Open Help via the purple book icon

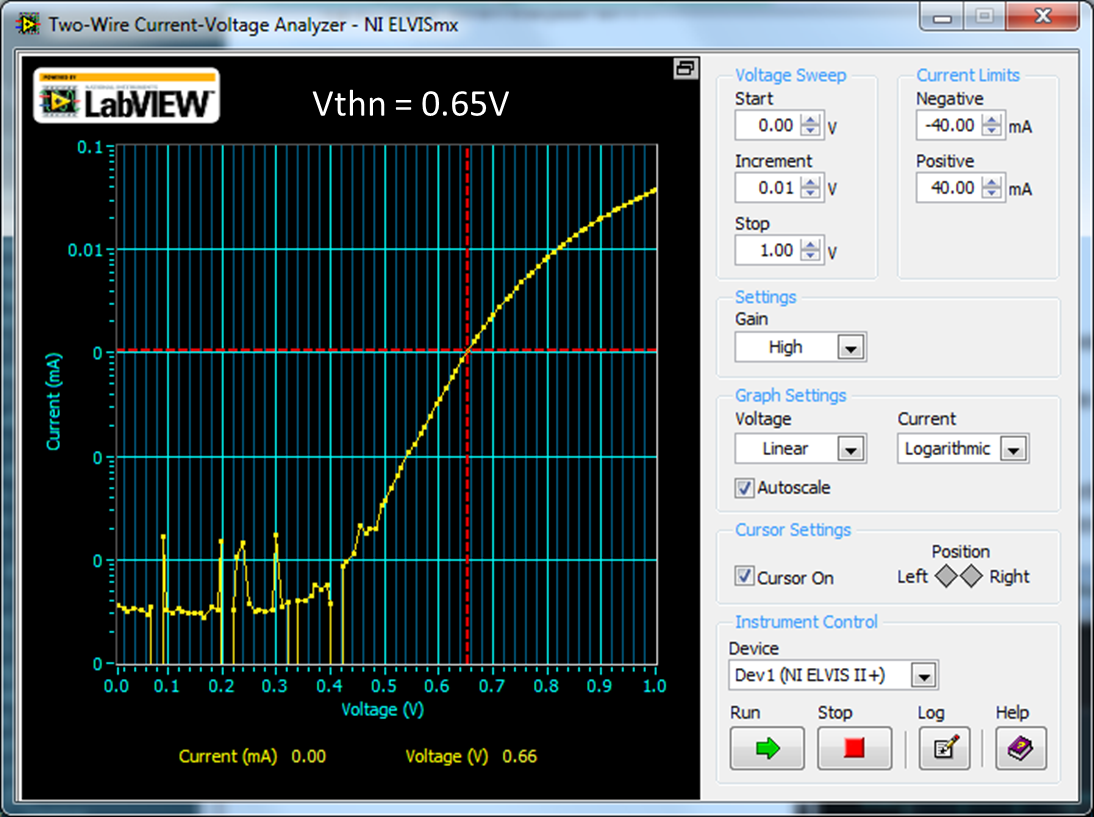click(1021, 748)
